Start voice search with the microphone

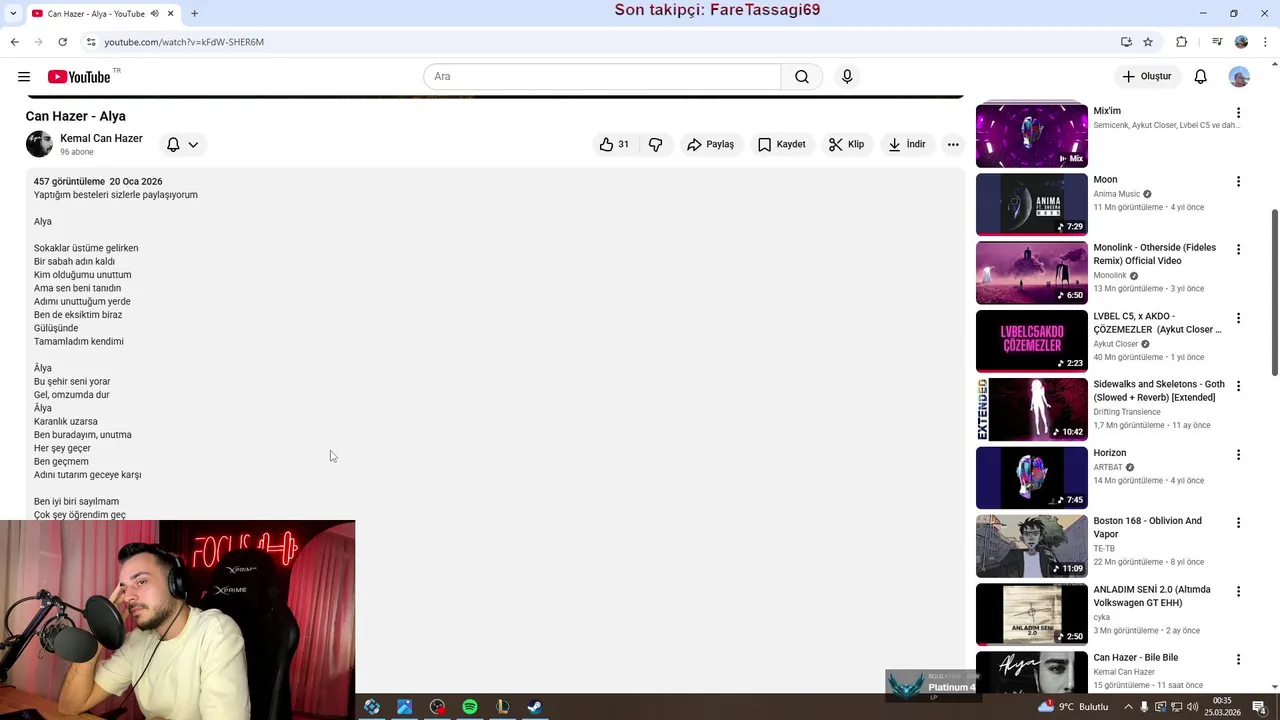[x=847, y=77]
